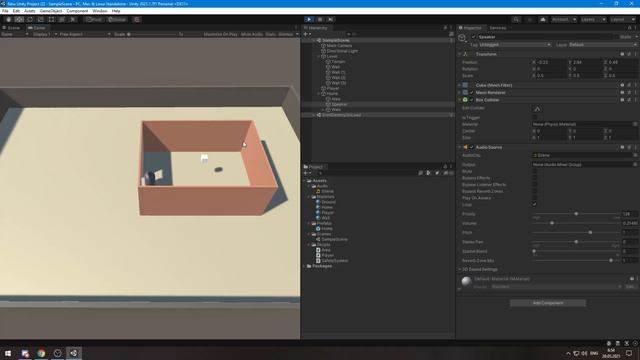Collapse the Level object in Hierarchy
640x360 pixels.
pyautogui.click(x=319, y=56)
